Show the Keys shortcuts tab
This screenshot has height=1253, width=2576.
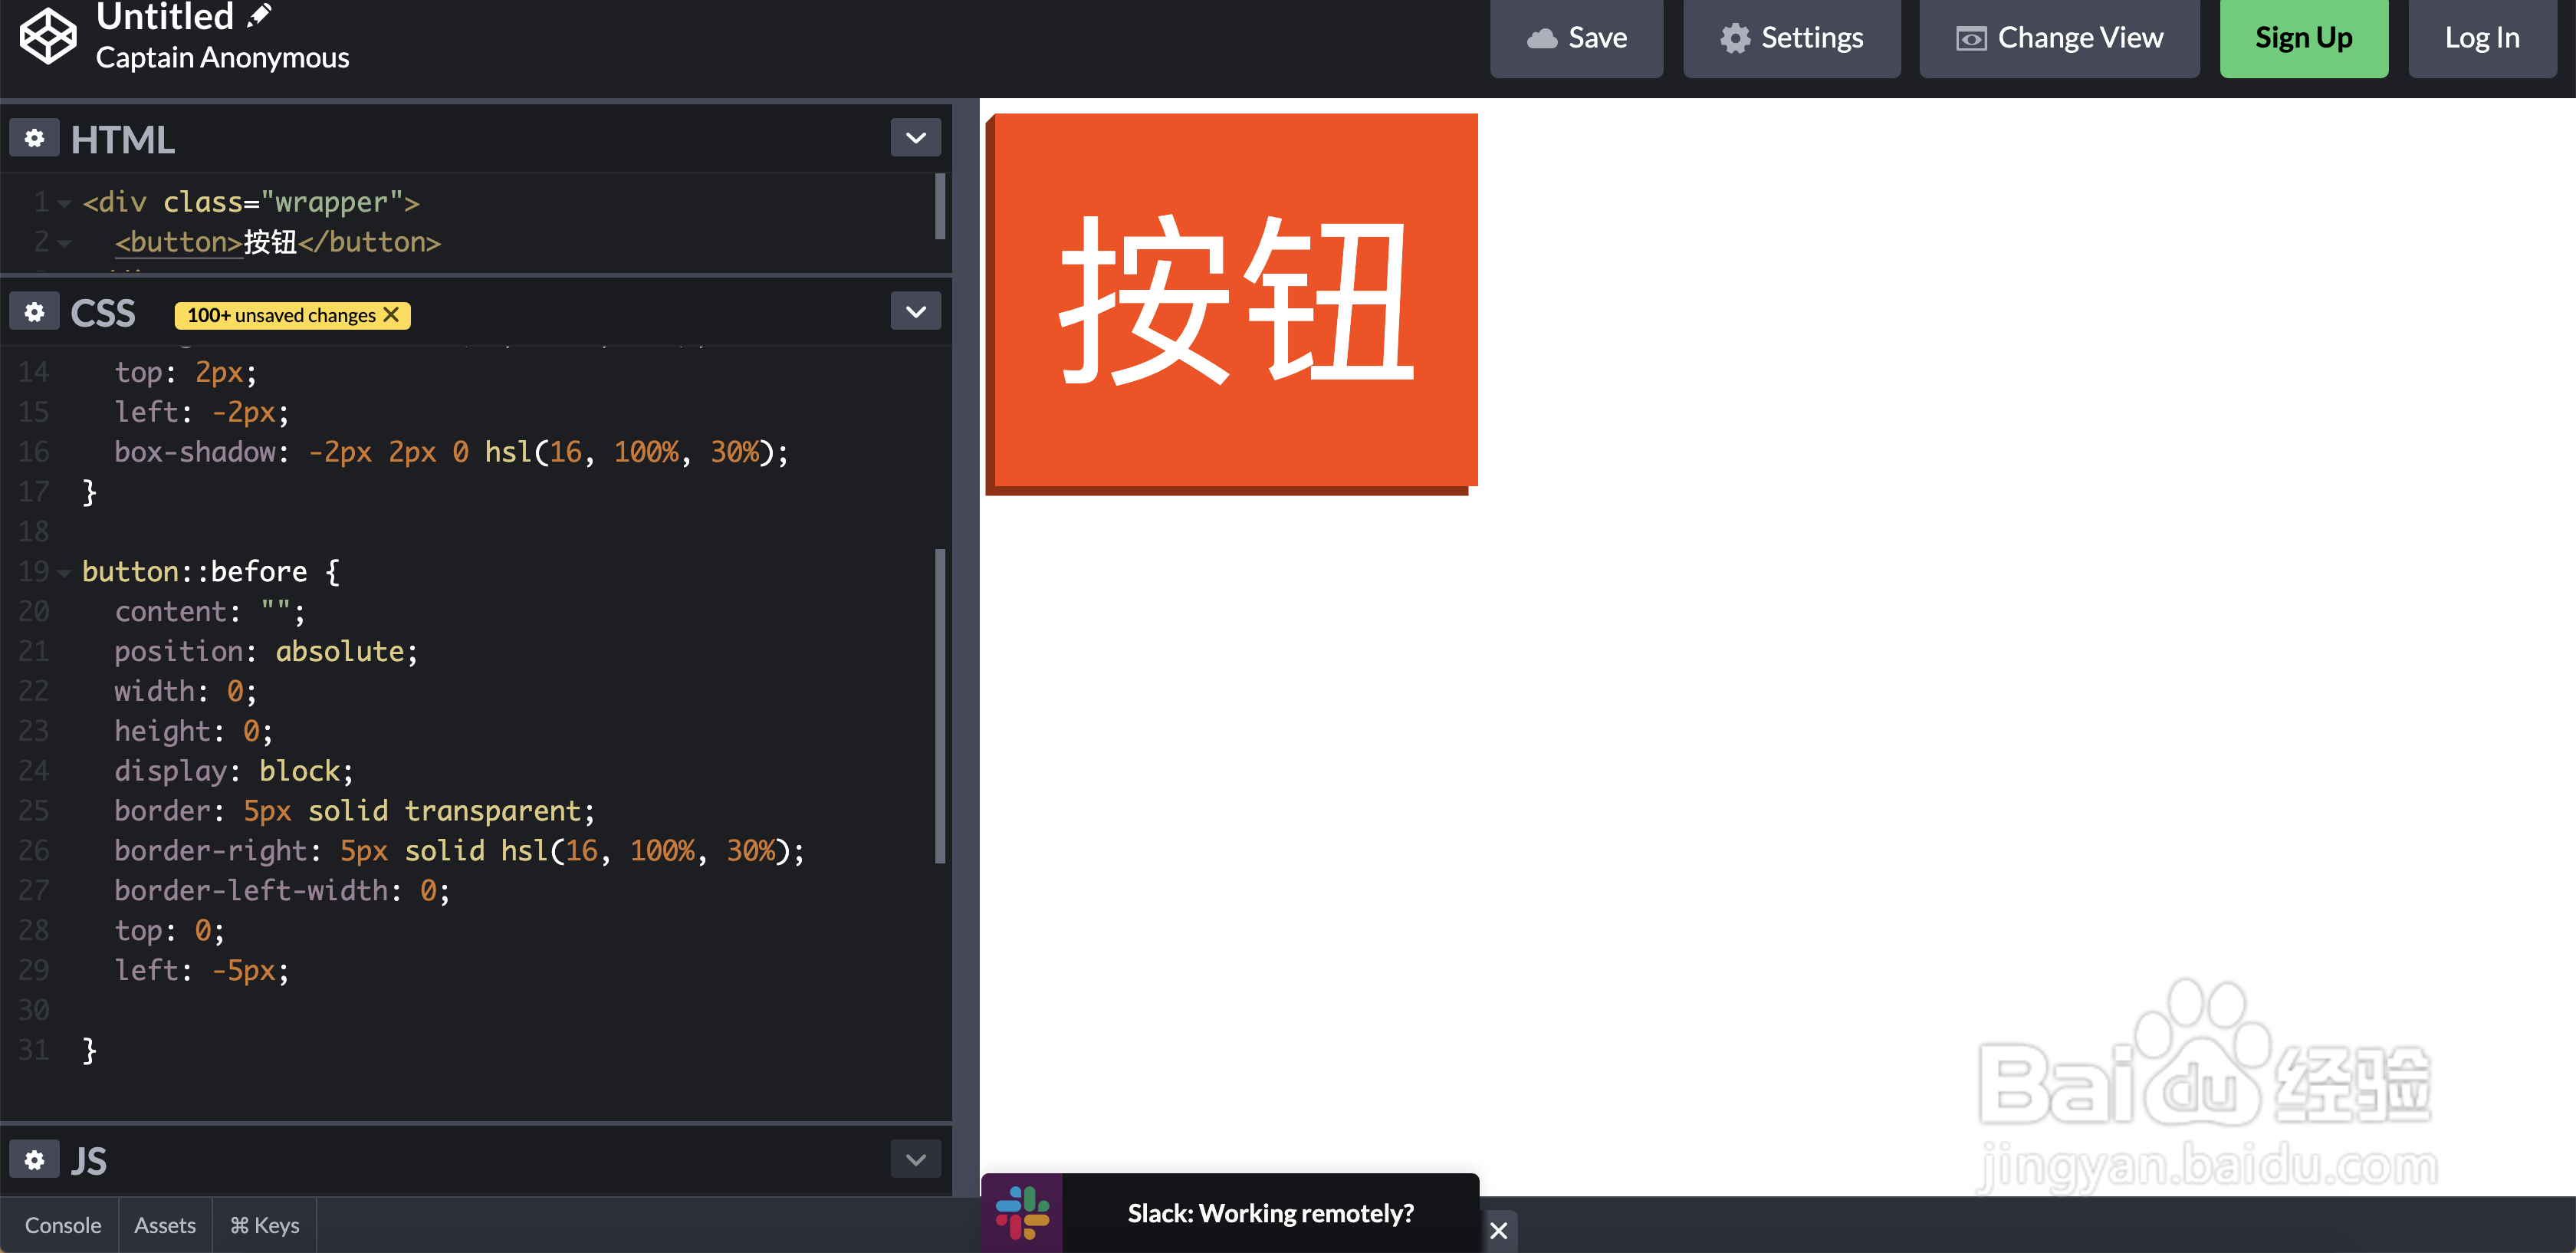pos(265,1225)
